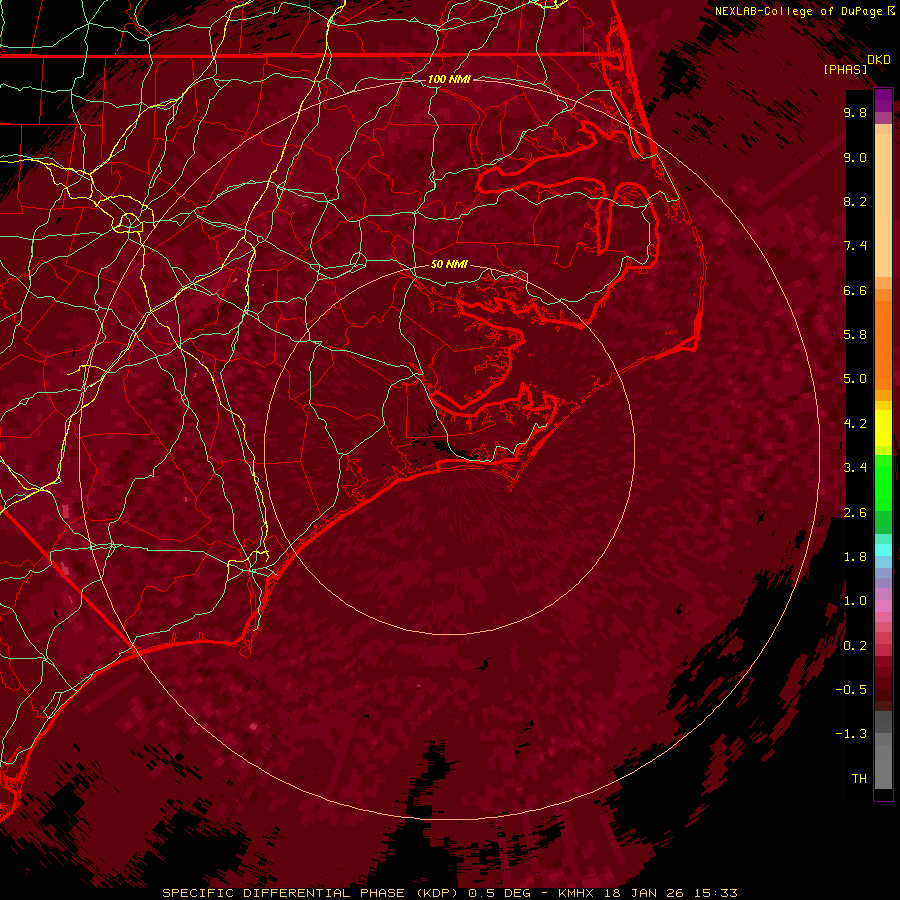This screenshot has height=900, width=900.
Task: Click the 5.0 scale value
Action: 855,379
